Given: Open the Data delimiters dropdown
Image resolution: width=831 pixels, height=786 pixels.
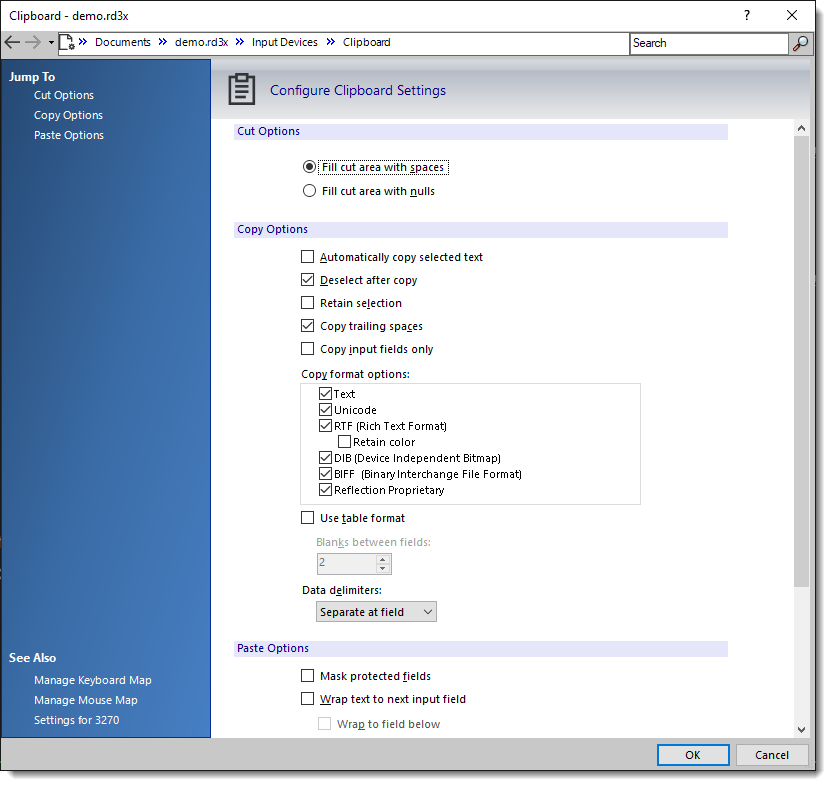Looking at the screenshot, I should tap(376, 612).
